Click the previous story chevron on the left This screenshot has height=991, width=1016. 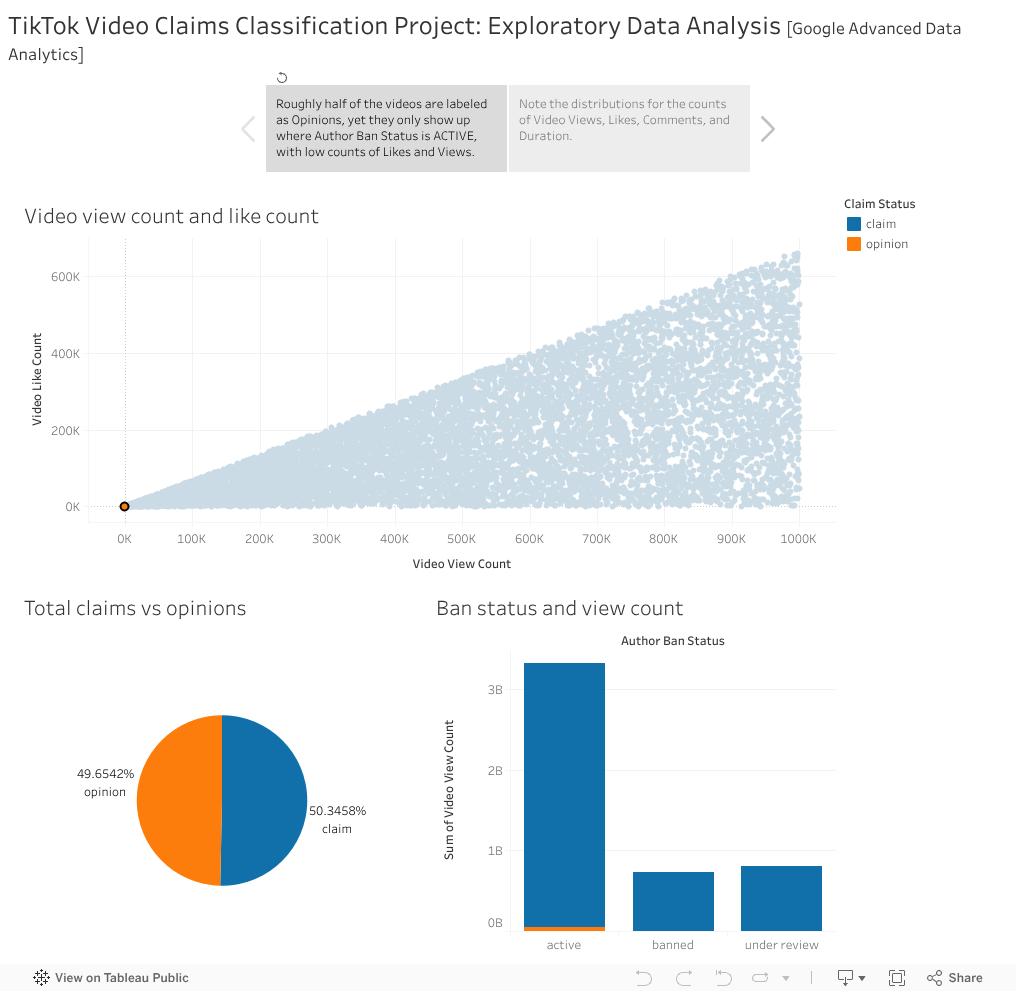point(248,128)
